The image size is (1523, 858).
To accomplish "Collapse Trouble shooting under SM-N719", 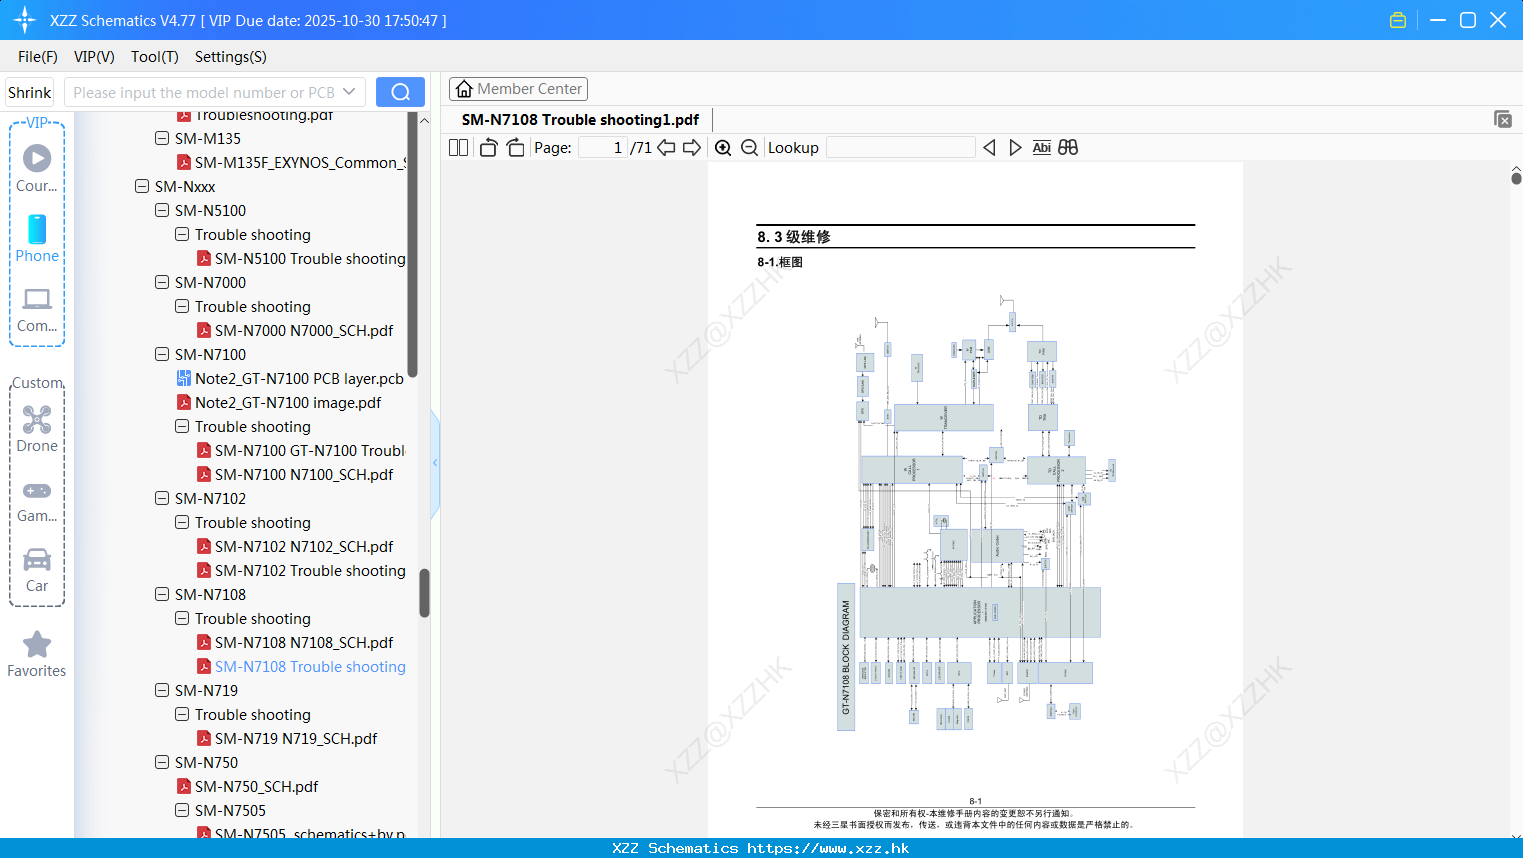I will (182, 714).
